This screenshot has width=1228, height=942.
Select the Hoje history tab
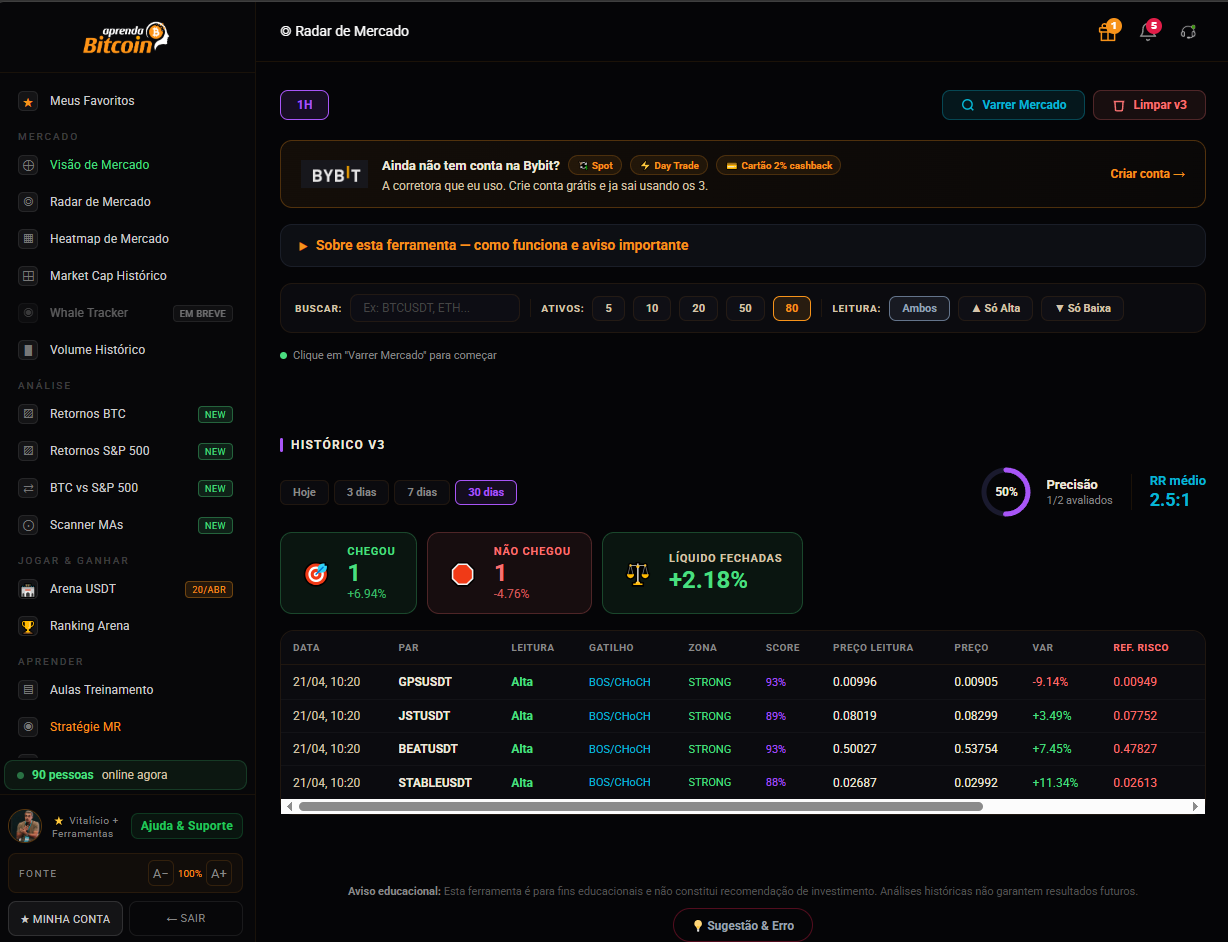click(305, 492)
